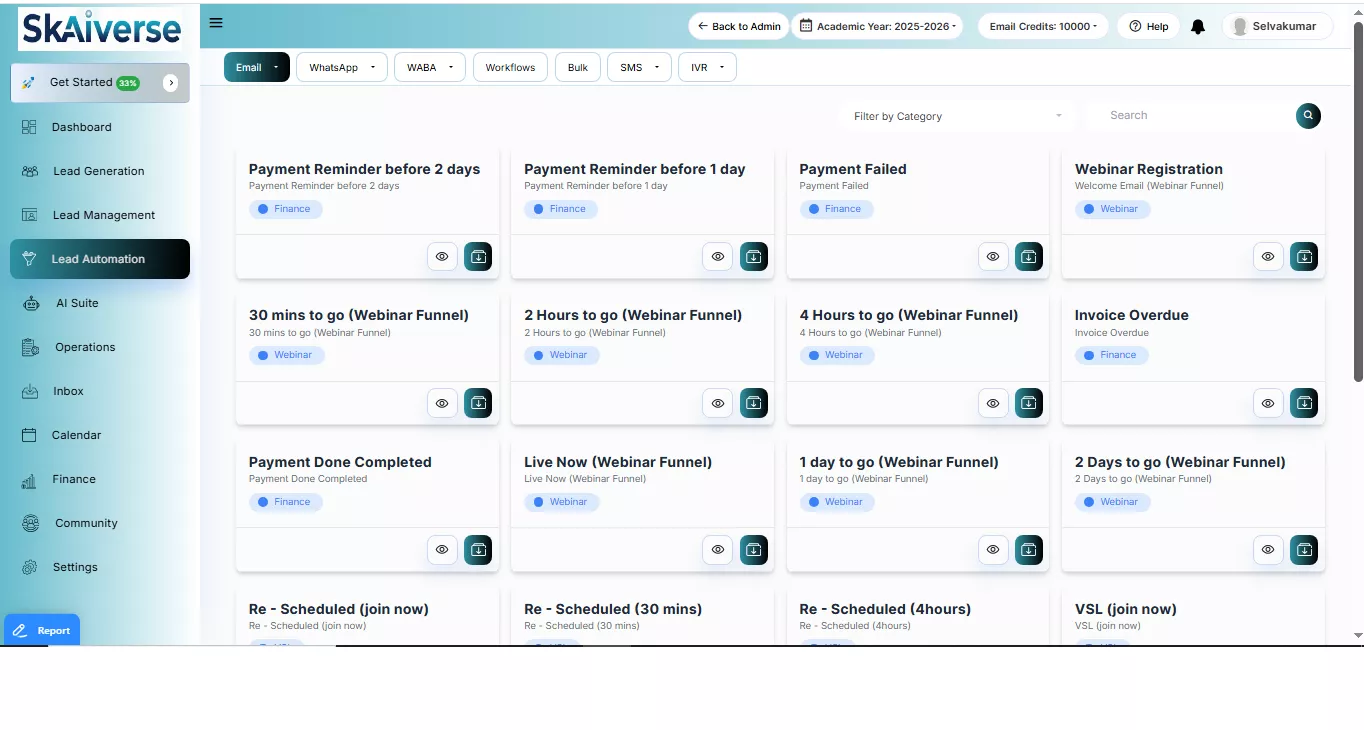Import the Invoice Overdue template
This screenshot has width=1364, height=730.
point(1303,403)
